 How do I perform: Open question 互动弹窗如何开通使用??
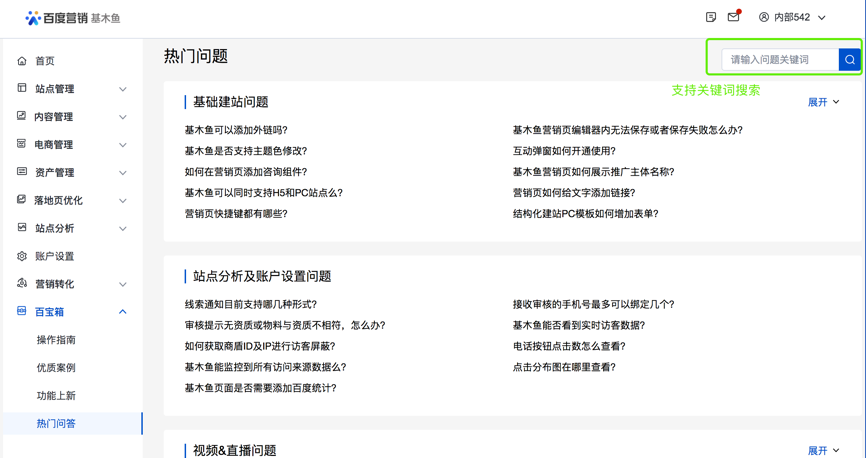[x=564, y=151]
